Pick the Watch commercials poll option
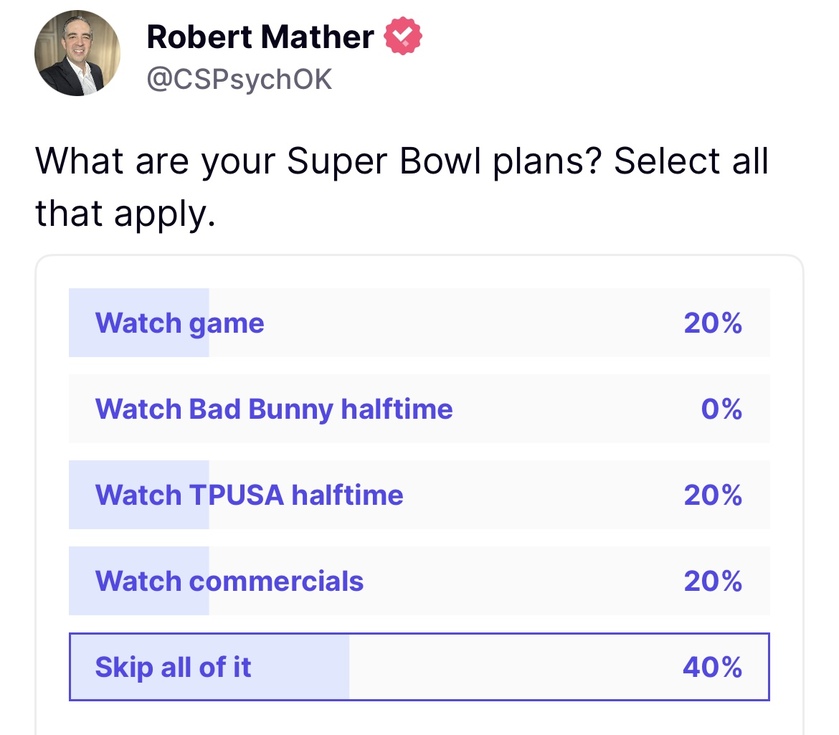This screenshot has width=839, height=735. (229, 581)
